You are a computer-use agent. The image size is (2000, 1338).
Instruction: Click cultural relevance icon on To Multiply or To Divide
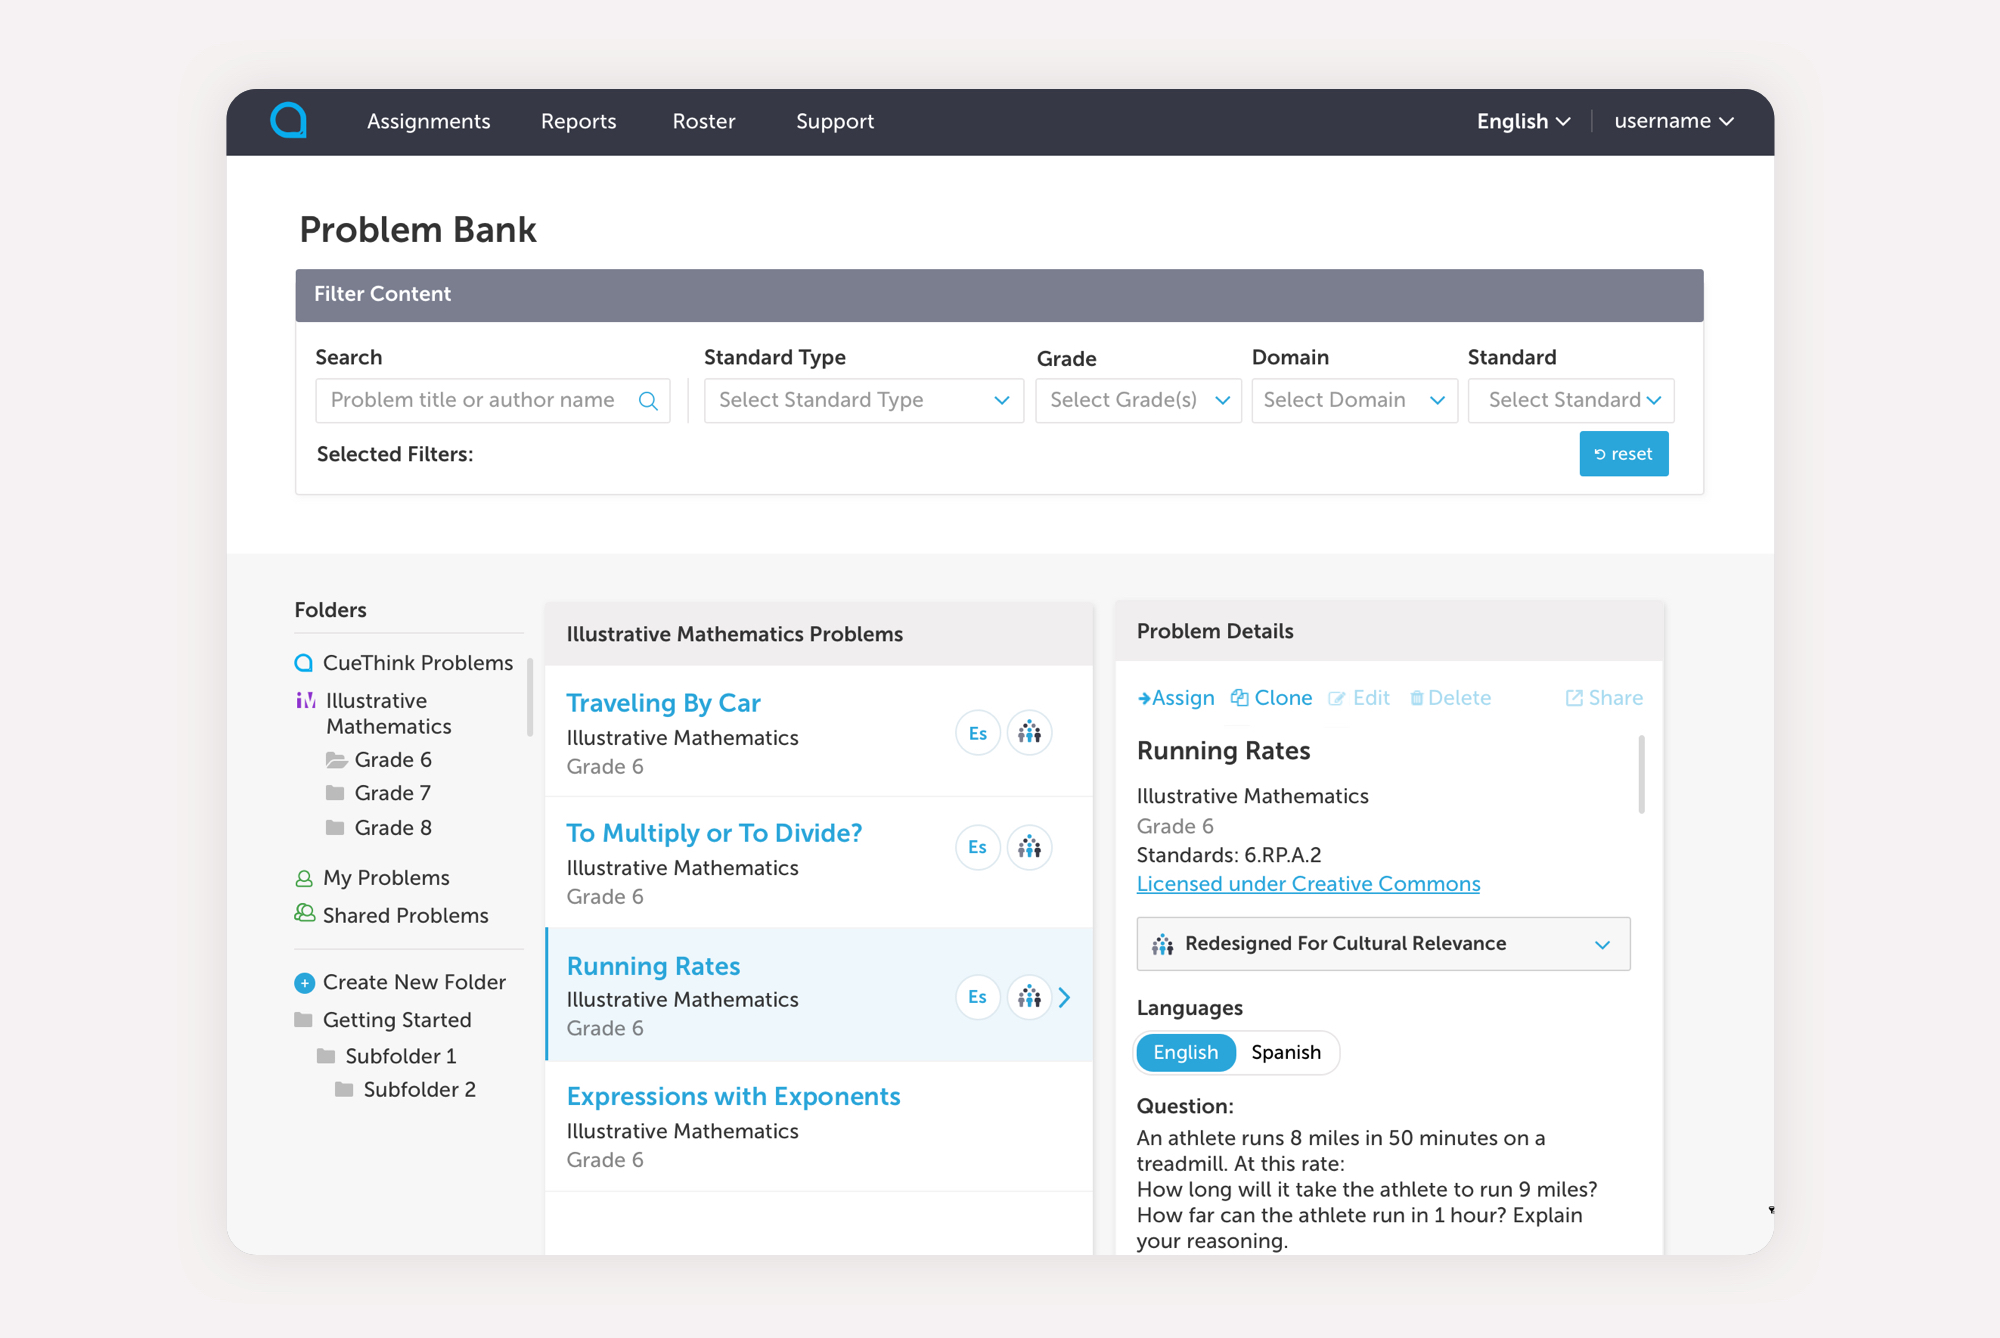point(1029,848)
